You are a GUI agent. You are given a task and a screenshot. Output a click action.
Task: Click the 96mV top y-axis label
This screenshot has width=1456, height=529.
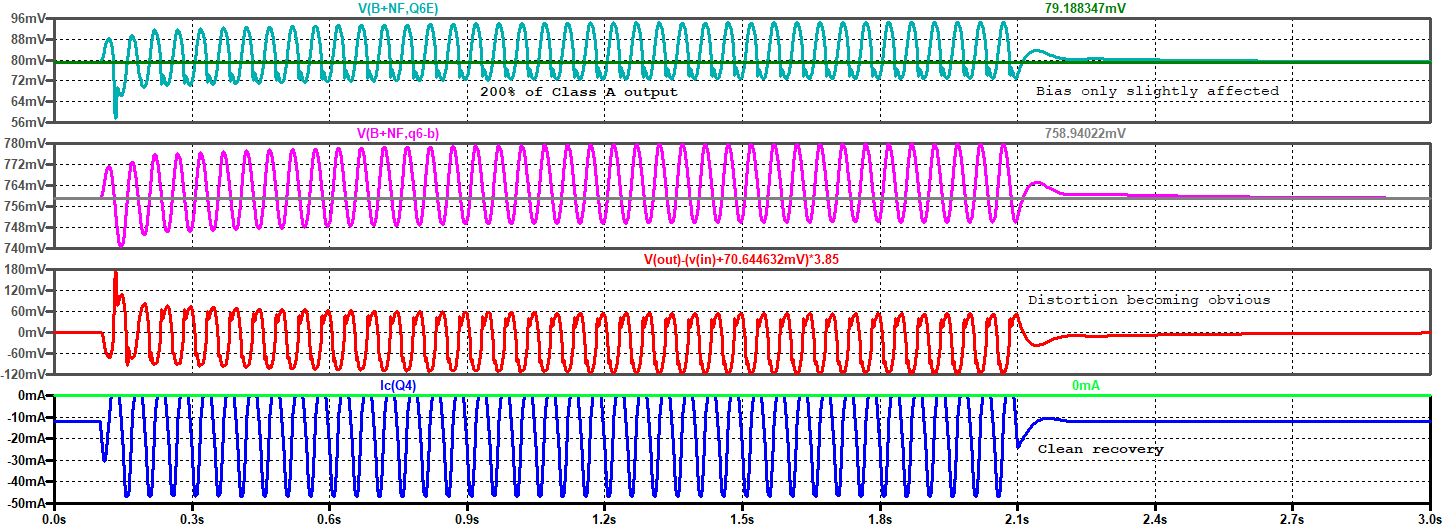click(x=27, y=18)
